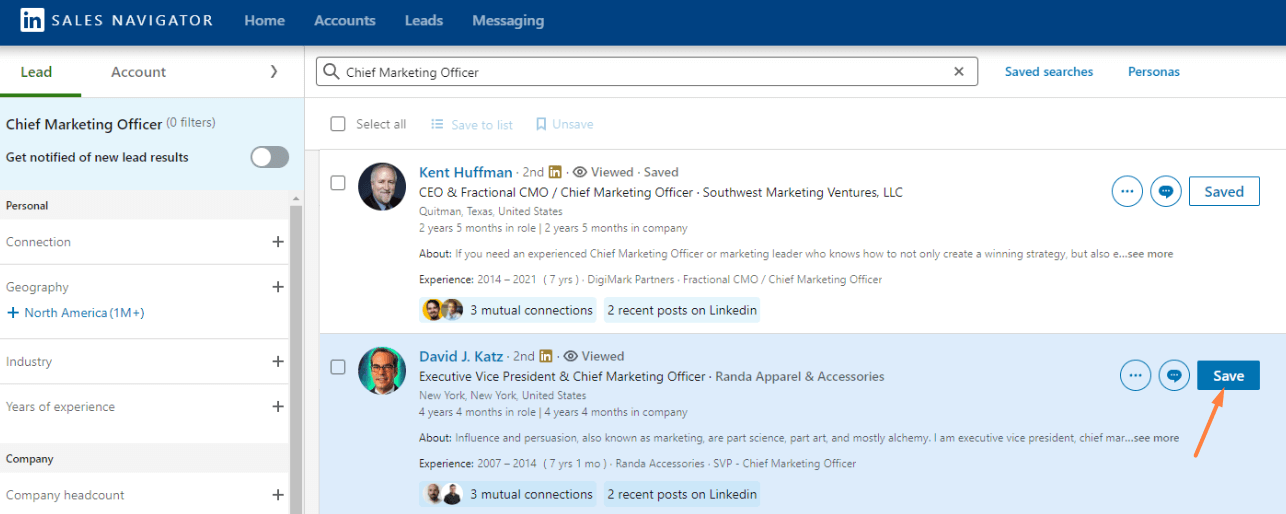Click the Chief Marketing Officer search title

pyautogui.click(x=84, y=124)
